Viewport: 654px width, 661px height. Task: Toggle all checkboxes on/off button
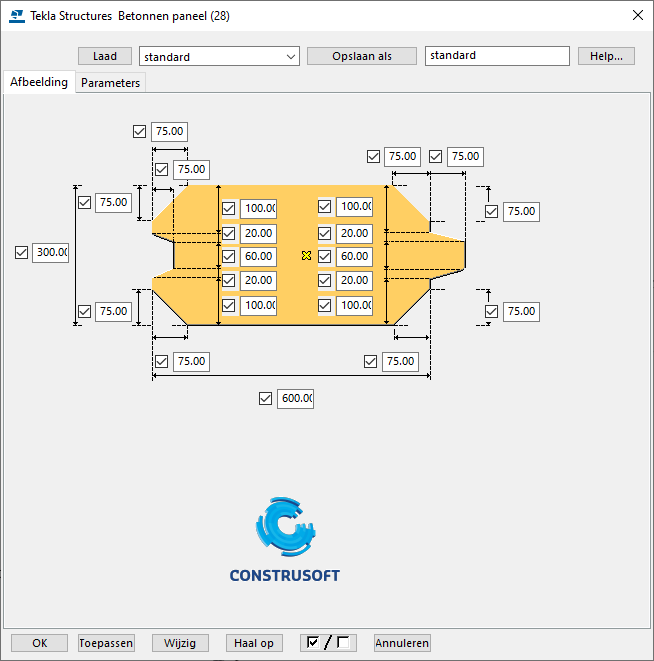(x=329, y=643)
